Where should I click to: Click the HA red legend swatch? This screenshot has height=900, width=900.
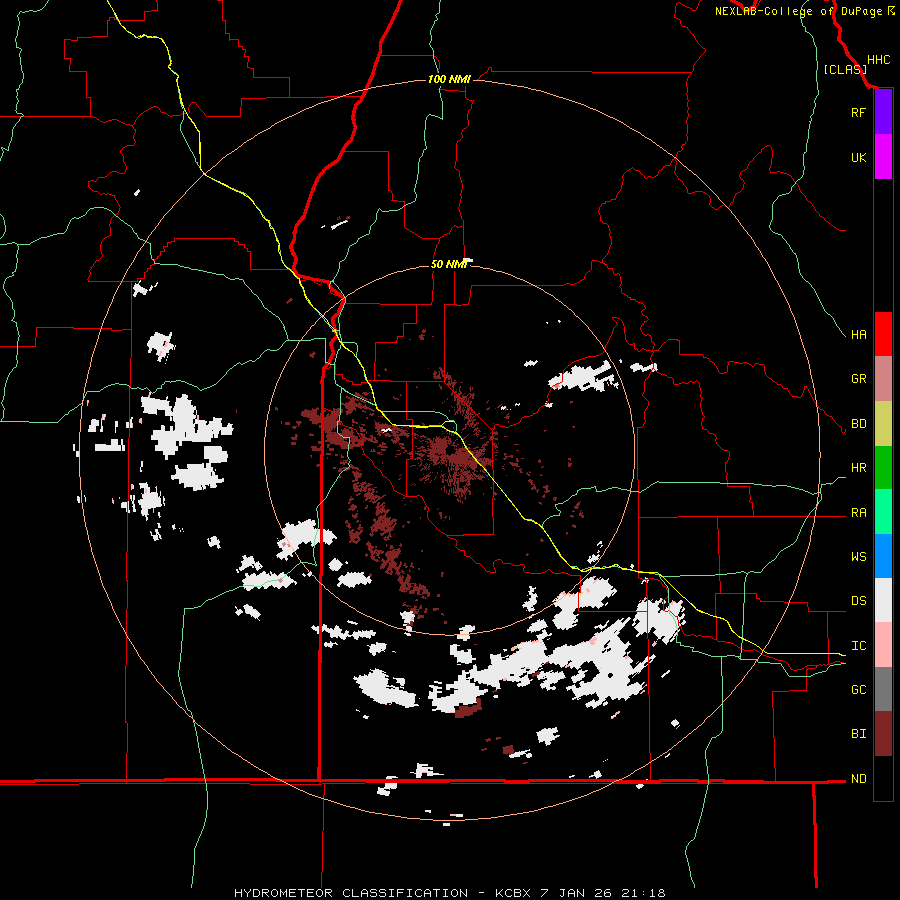[883, 334]
